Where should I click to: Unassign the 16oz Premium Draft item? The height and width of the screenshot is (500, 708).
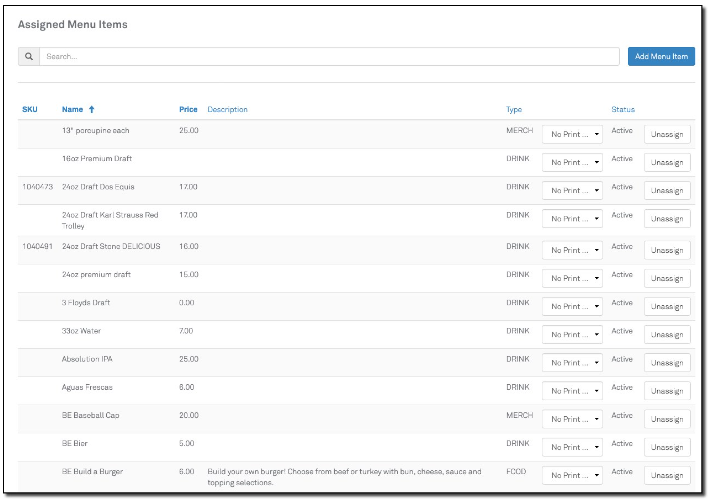(x=667, y=163)
